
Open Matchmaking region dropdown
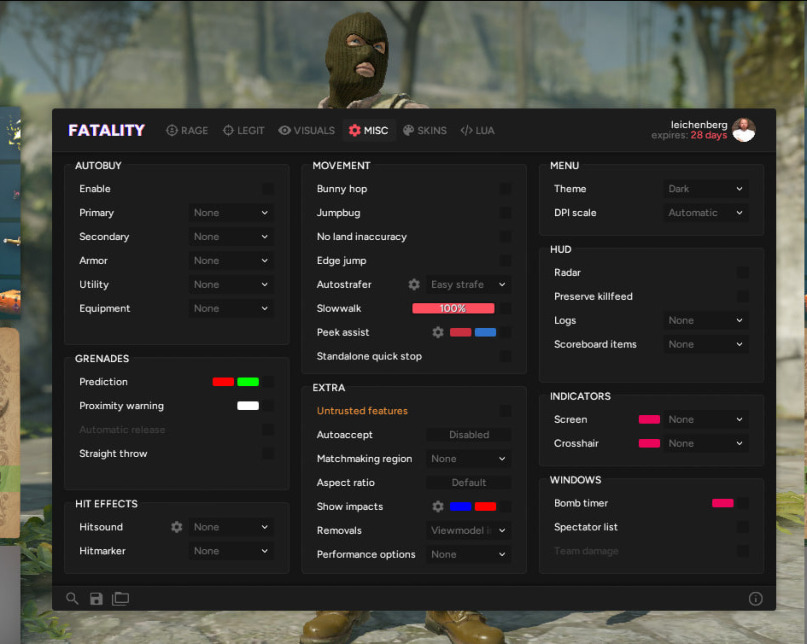469,459
